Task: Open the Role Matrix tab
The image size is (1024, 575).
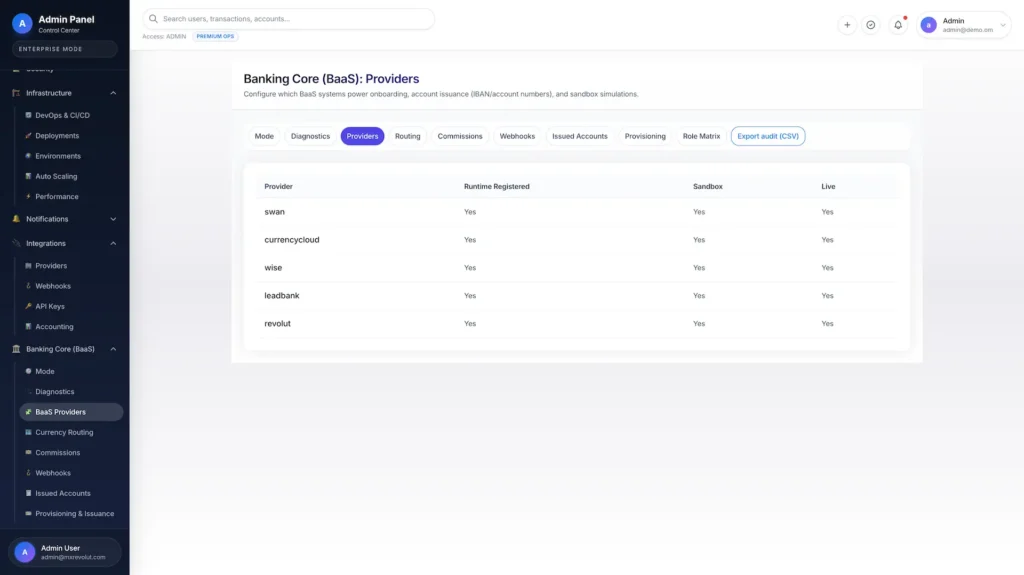Action: tap(701, 136)
